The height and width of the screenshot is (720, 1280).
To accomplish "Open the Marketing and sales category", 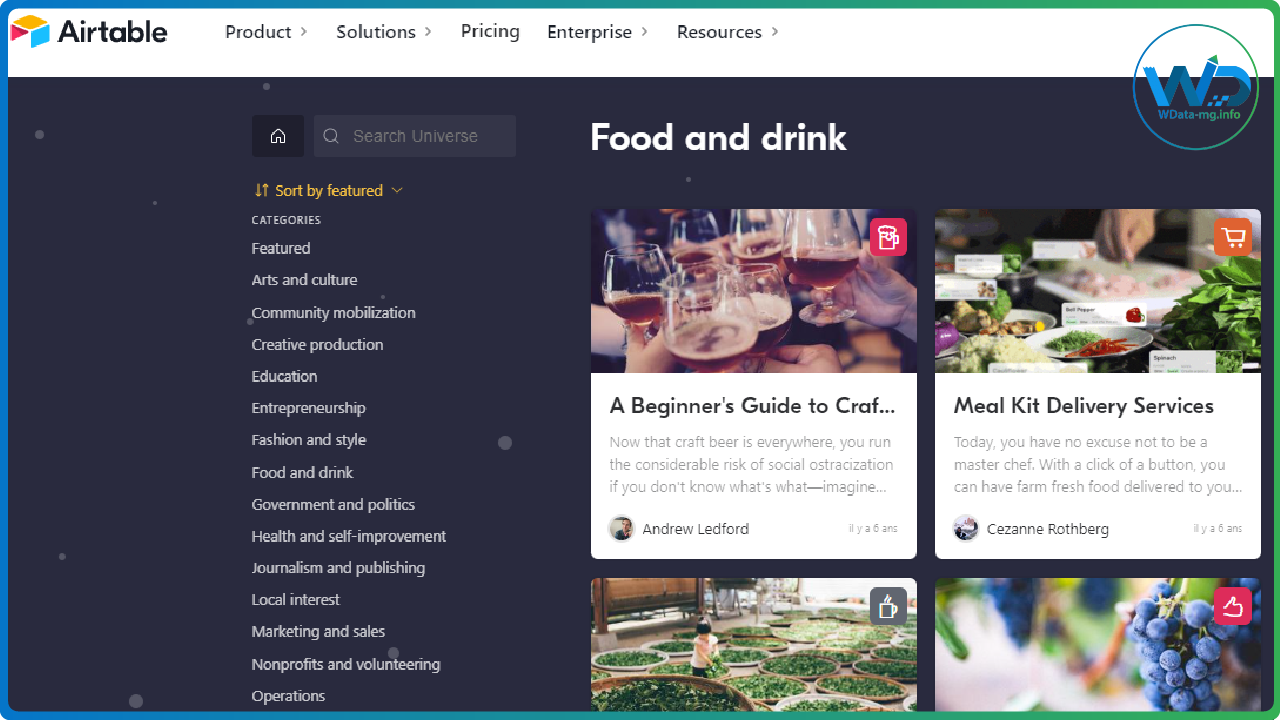I will [318, 631].
